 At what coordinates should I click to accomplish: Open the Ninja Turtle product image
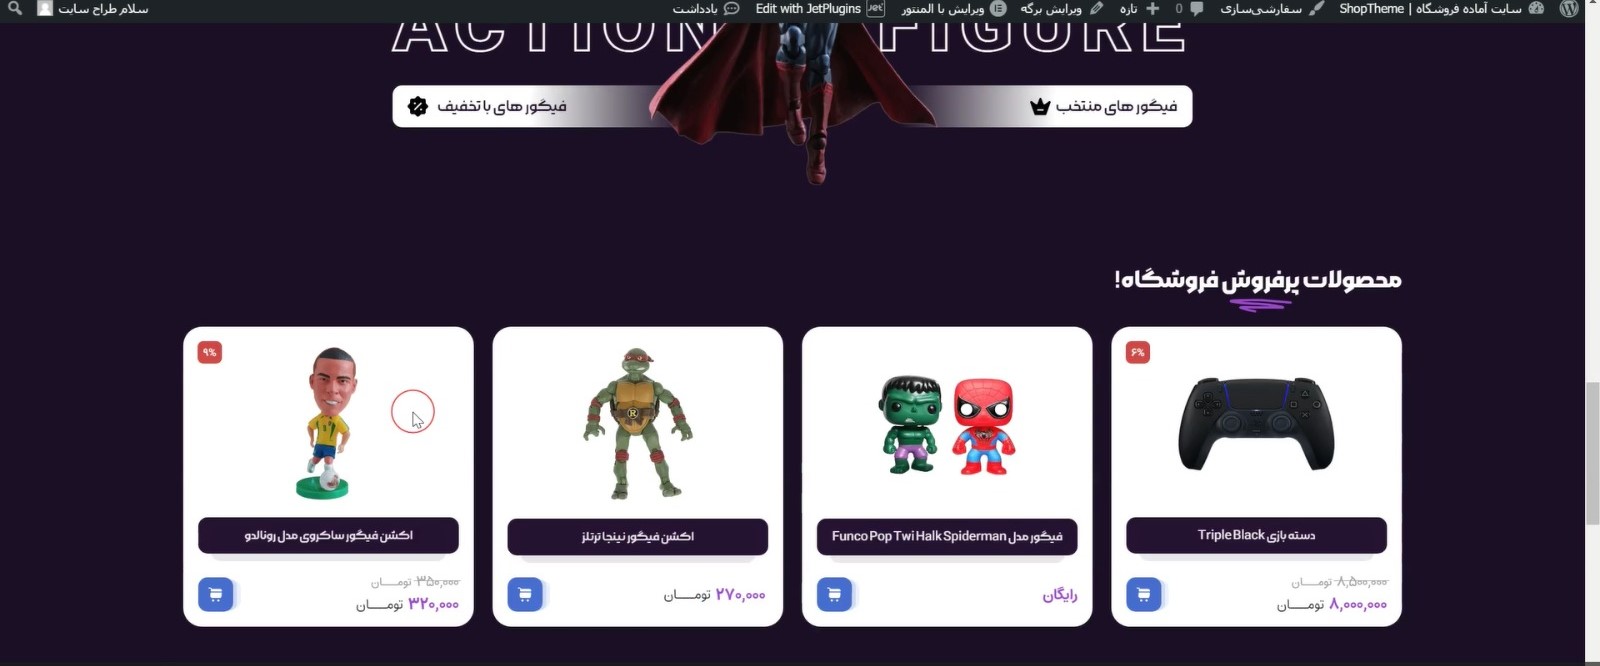click(x=637, y=424)
